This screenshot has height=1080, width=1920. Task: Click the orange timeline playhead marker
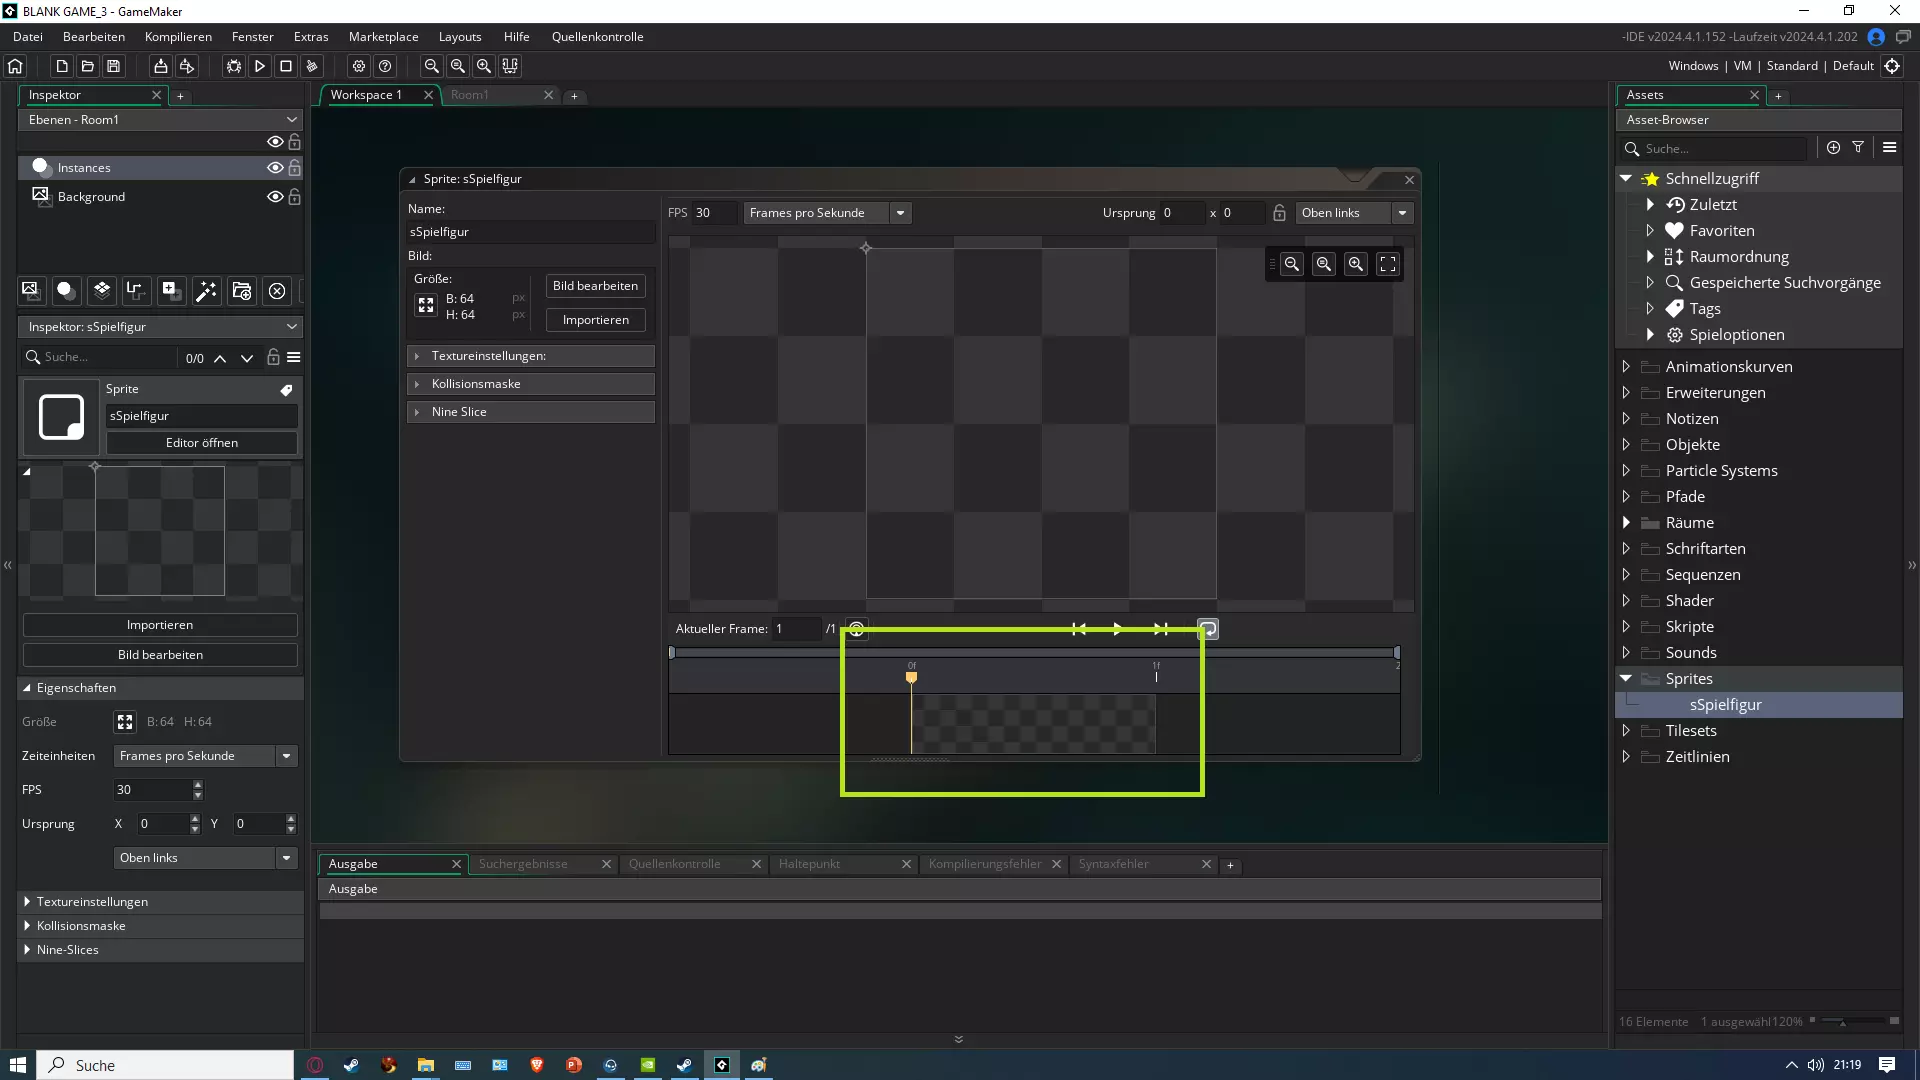tap(911, 677)
